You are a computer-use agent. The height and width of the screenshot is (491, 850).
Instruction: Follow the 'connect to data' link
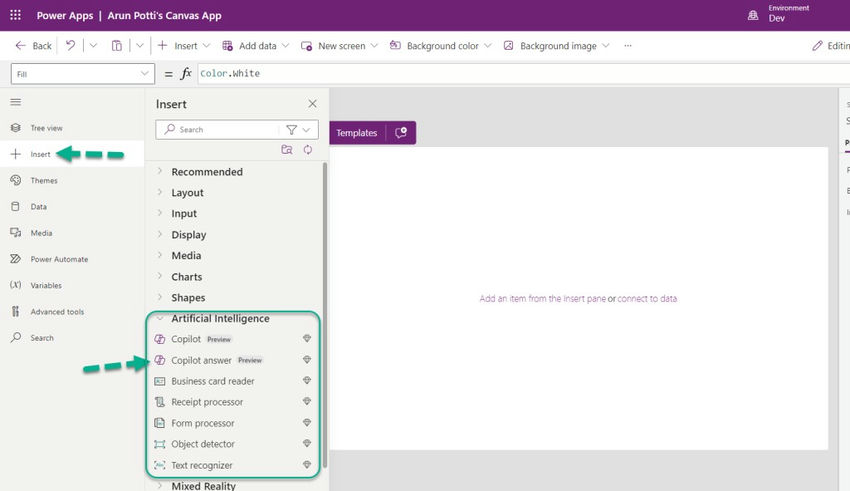(x=647, y=299)
